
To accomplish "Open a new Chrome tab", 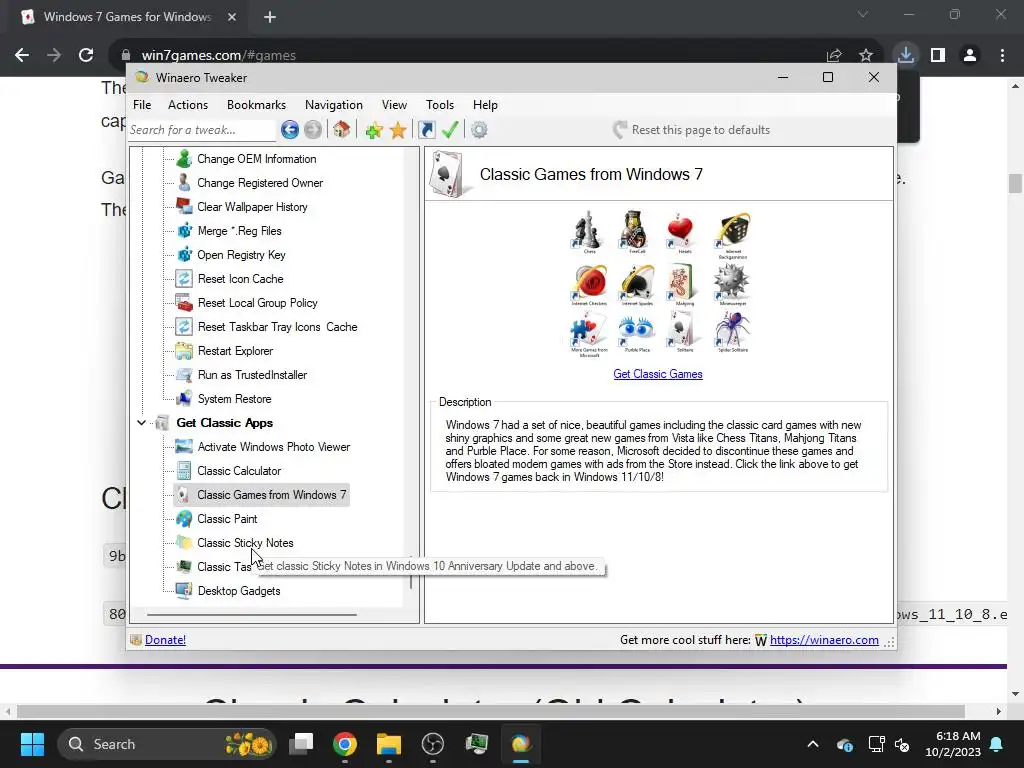I will [270, 17].
